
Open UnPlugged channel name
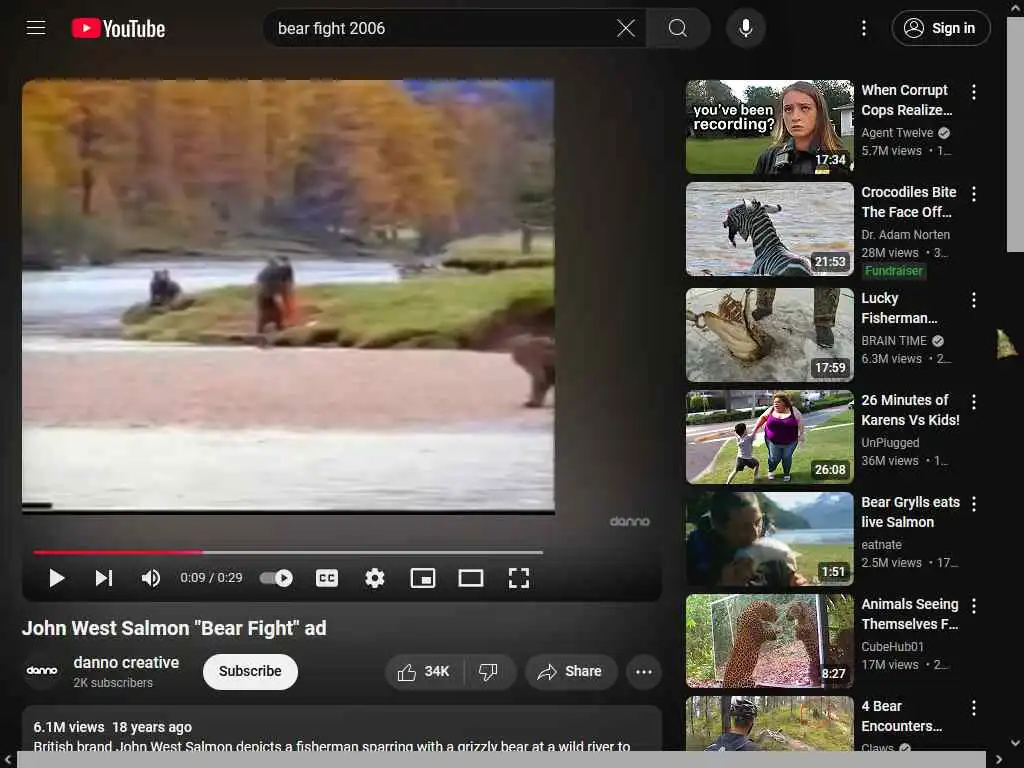(890, 443)
